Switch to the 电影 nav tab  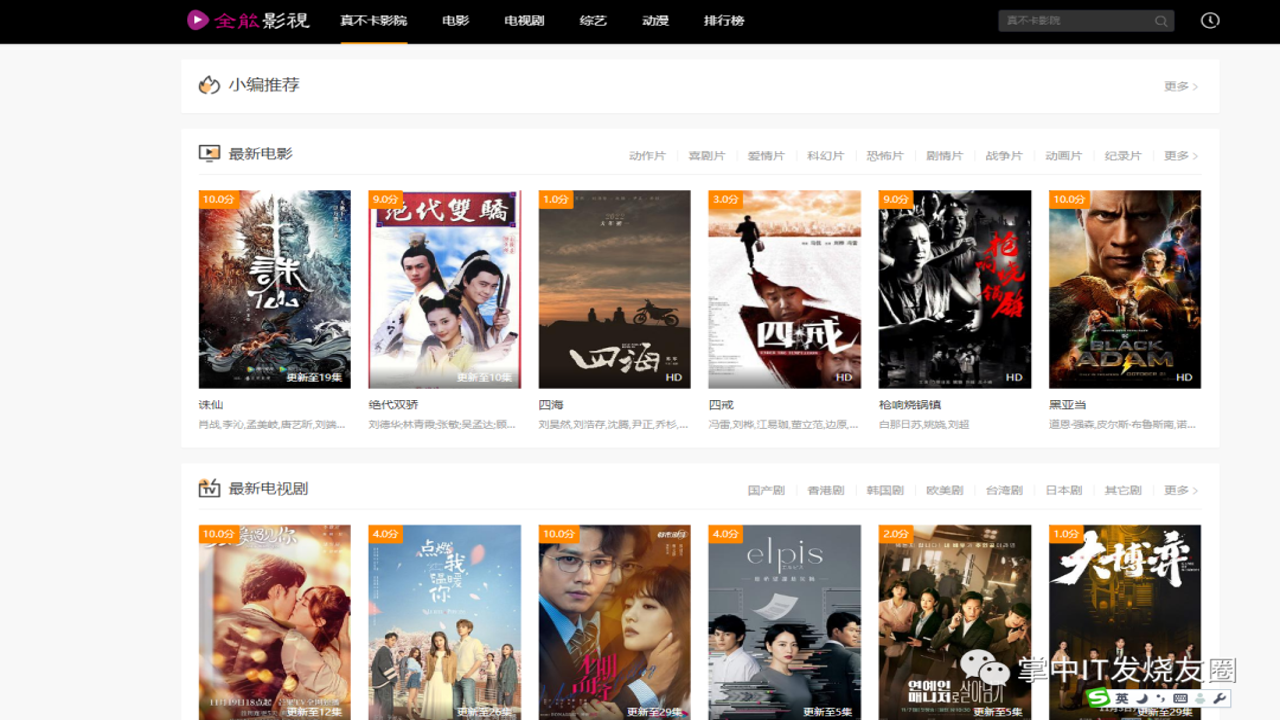[456, 21]
